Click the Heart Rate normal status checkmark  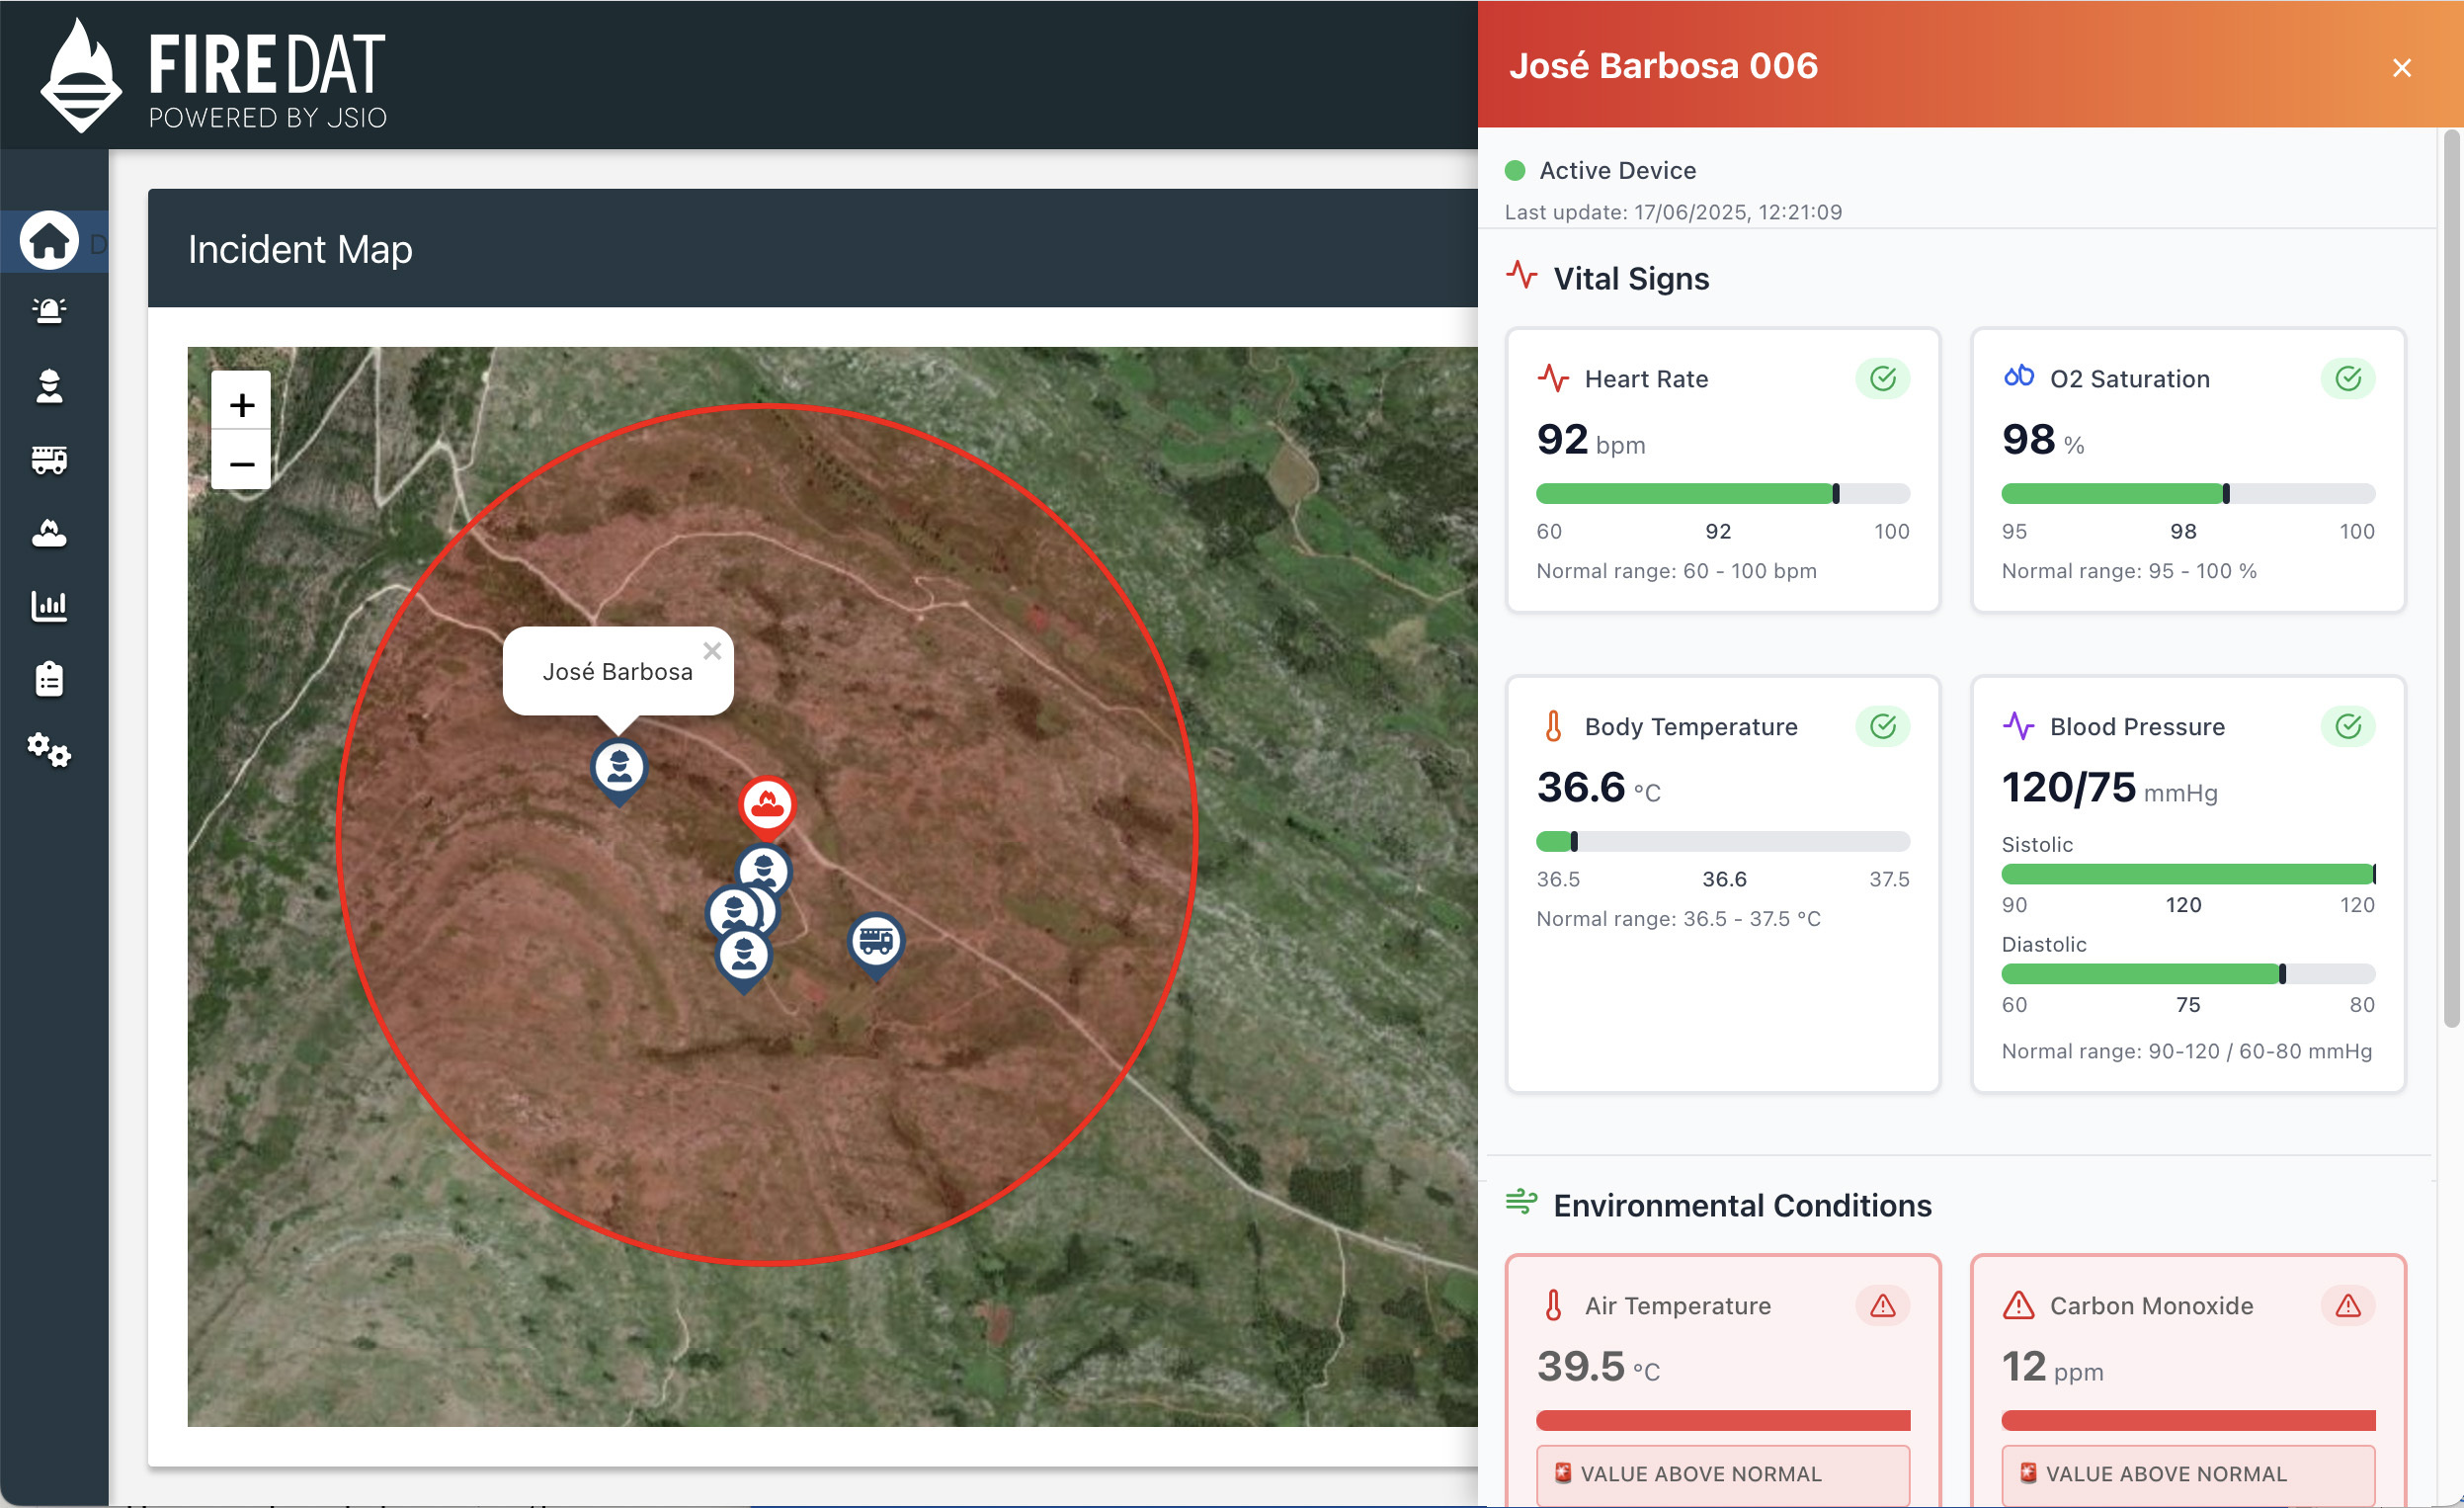click(1882, 378)
